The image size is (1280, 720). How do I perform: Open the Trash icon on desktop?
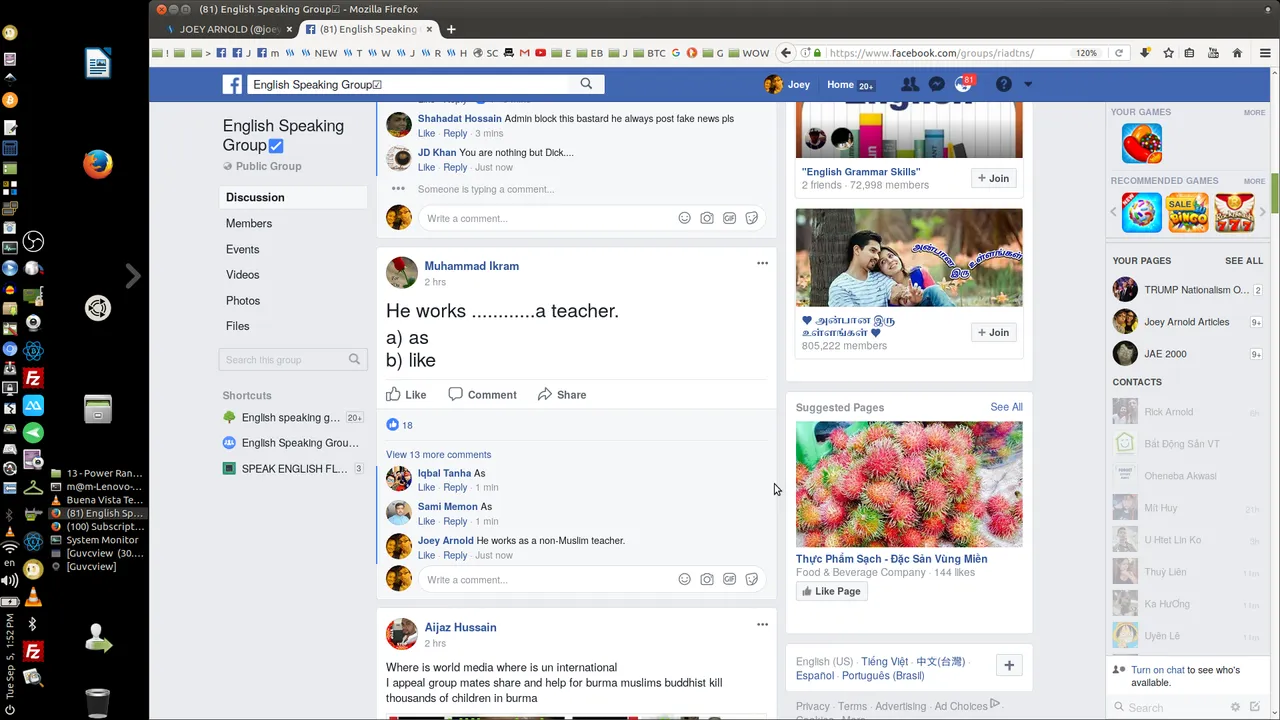point(97,702)
